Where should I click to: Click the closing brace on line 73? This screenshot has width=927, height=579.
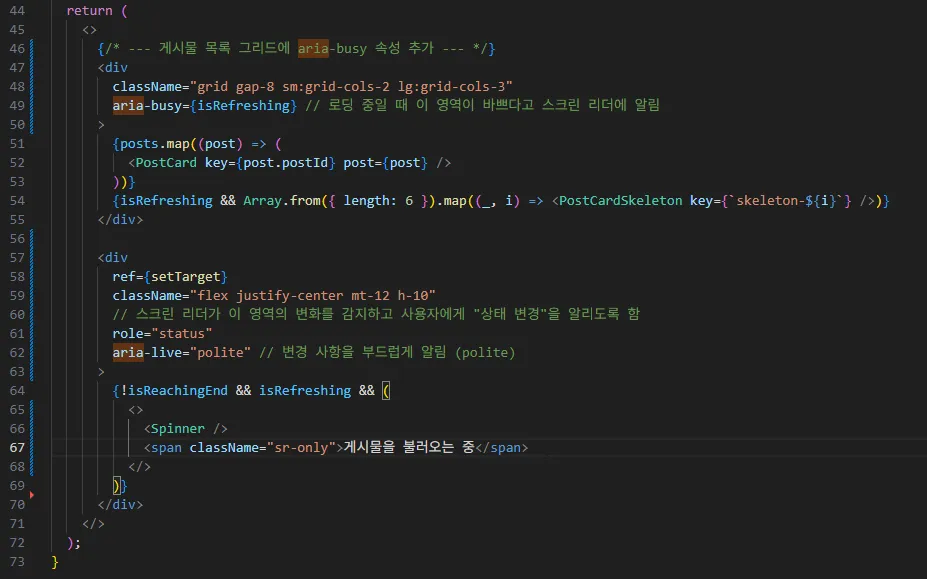click(53, 561)
